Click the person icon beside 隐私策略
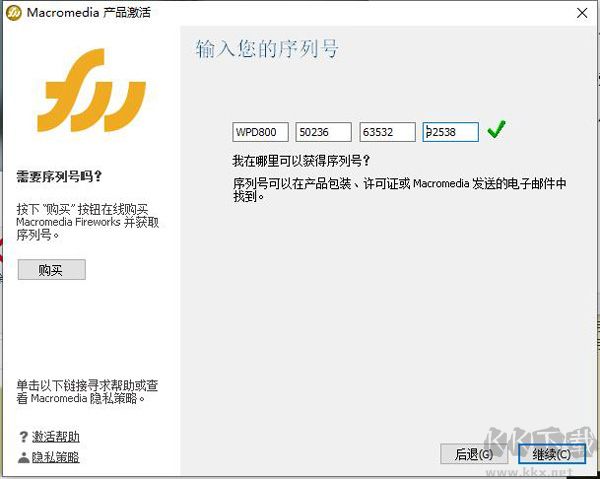 point(23,457)
